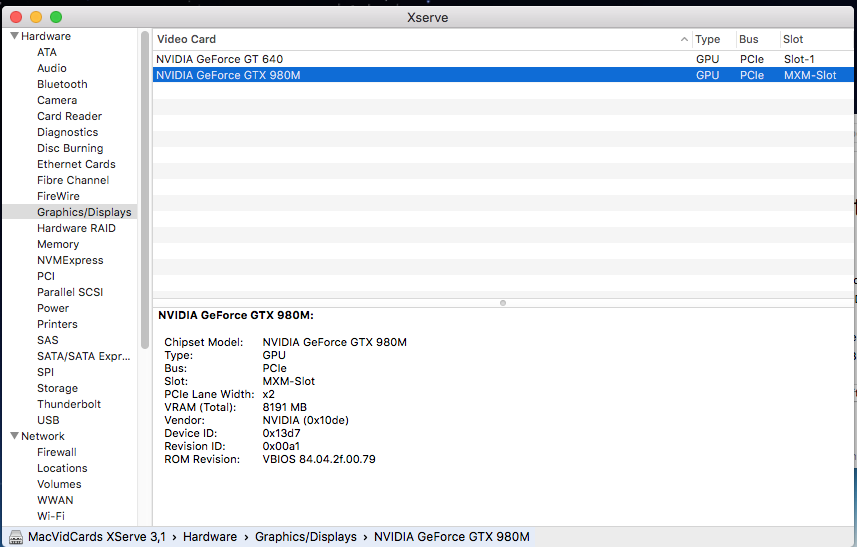The width and height of the screenshot is (857, 547).
Task: Select Camera in the sidebar
Action: (x=57, y=100)
